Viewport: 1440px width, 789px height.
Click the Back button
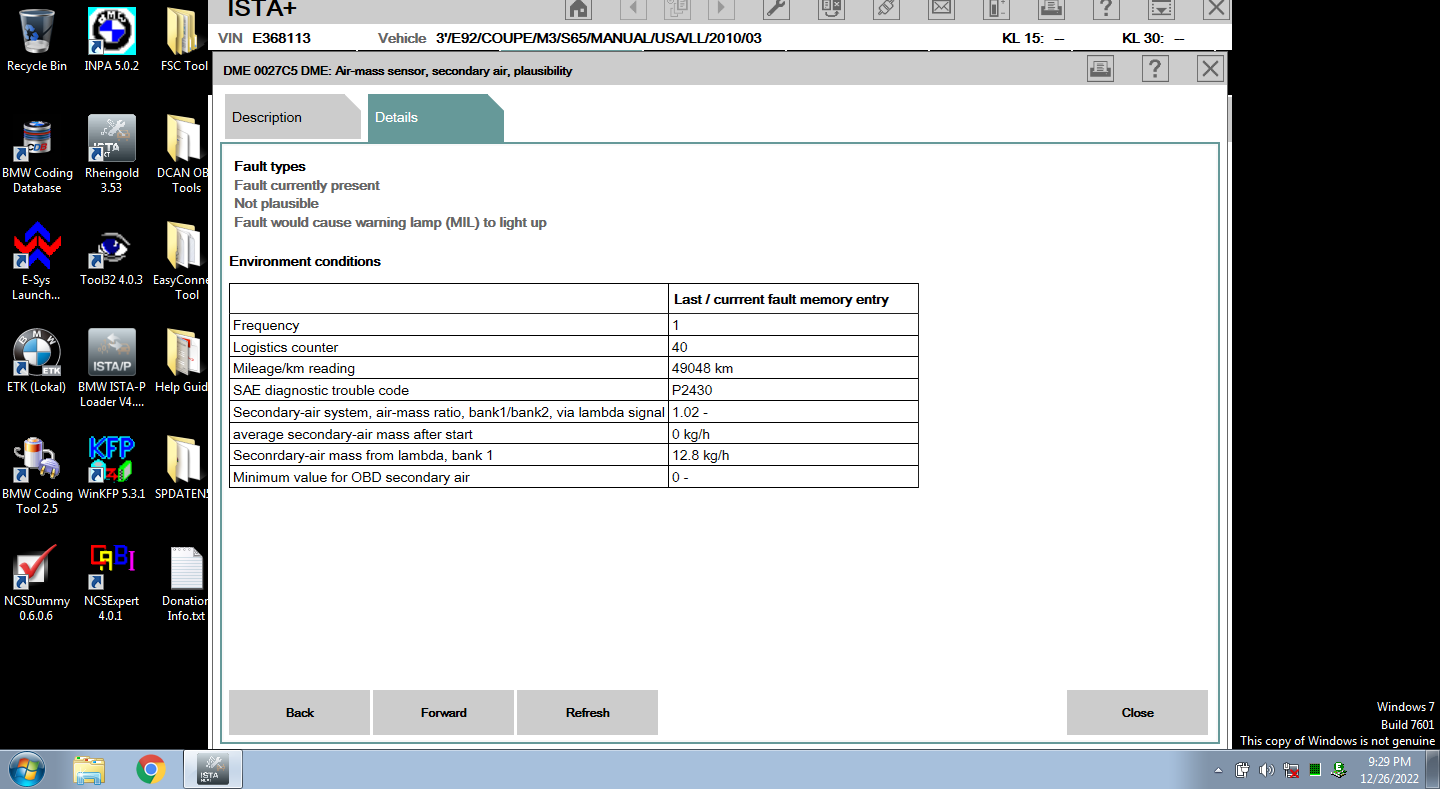(299, 713)
